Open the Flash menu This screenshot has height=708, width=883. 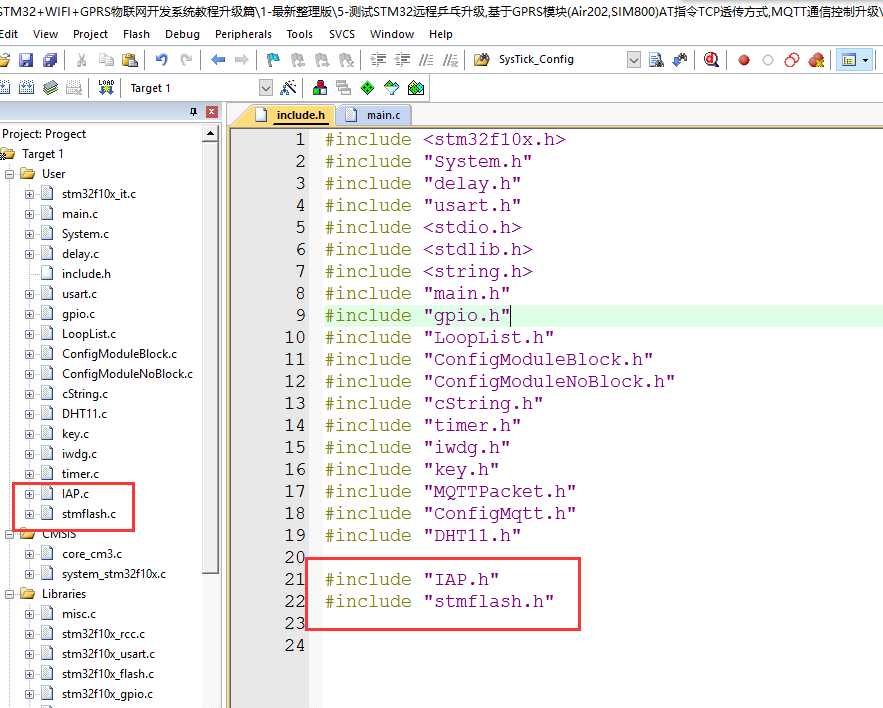(136, 34)
